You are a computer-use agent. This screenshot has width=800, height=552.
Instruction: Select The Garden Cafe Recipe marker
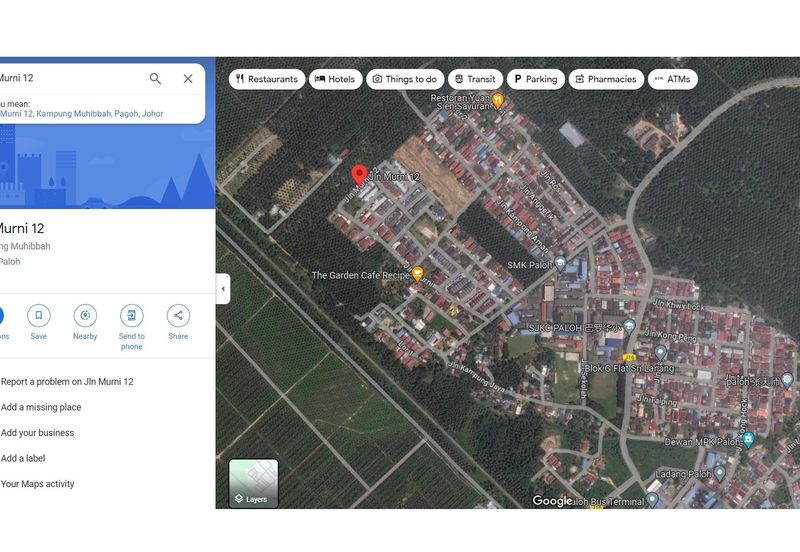click(418, 274)
